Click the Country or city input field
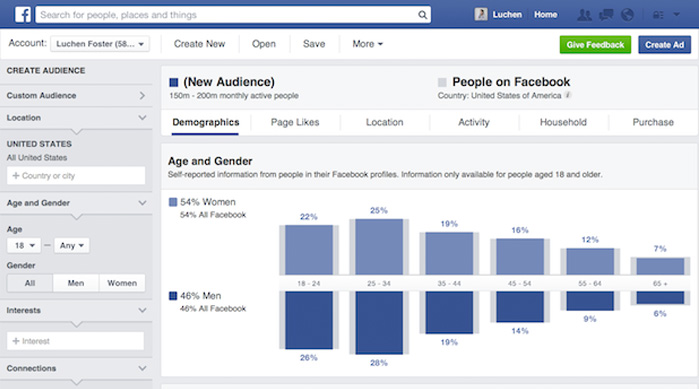699x389 pixels. tap(76, 176)
